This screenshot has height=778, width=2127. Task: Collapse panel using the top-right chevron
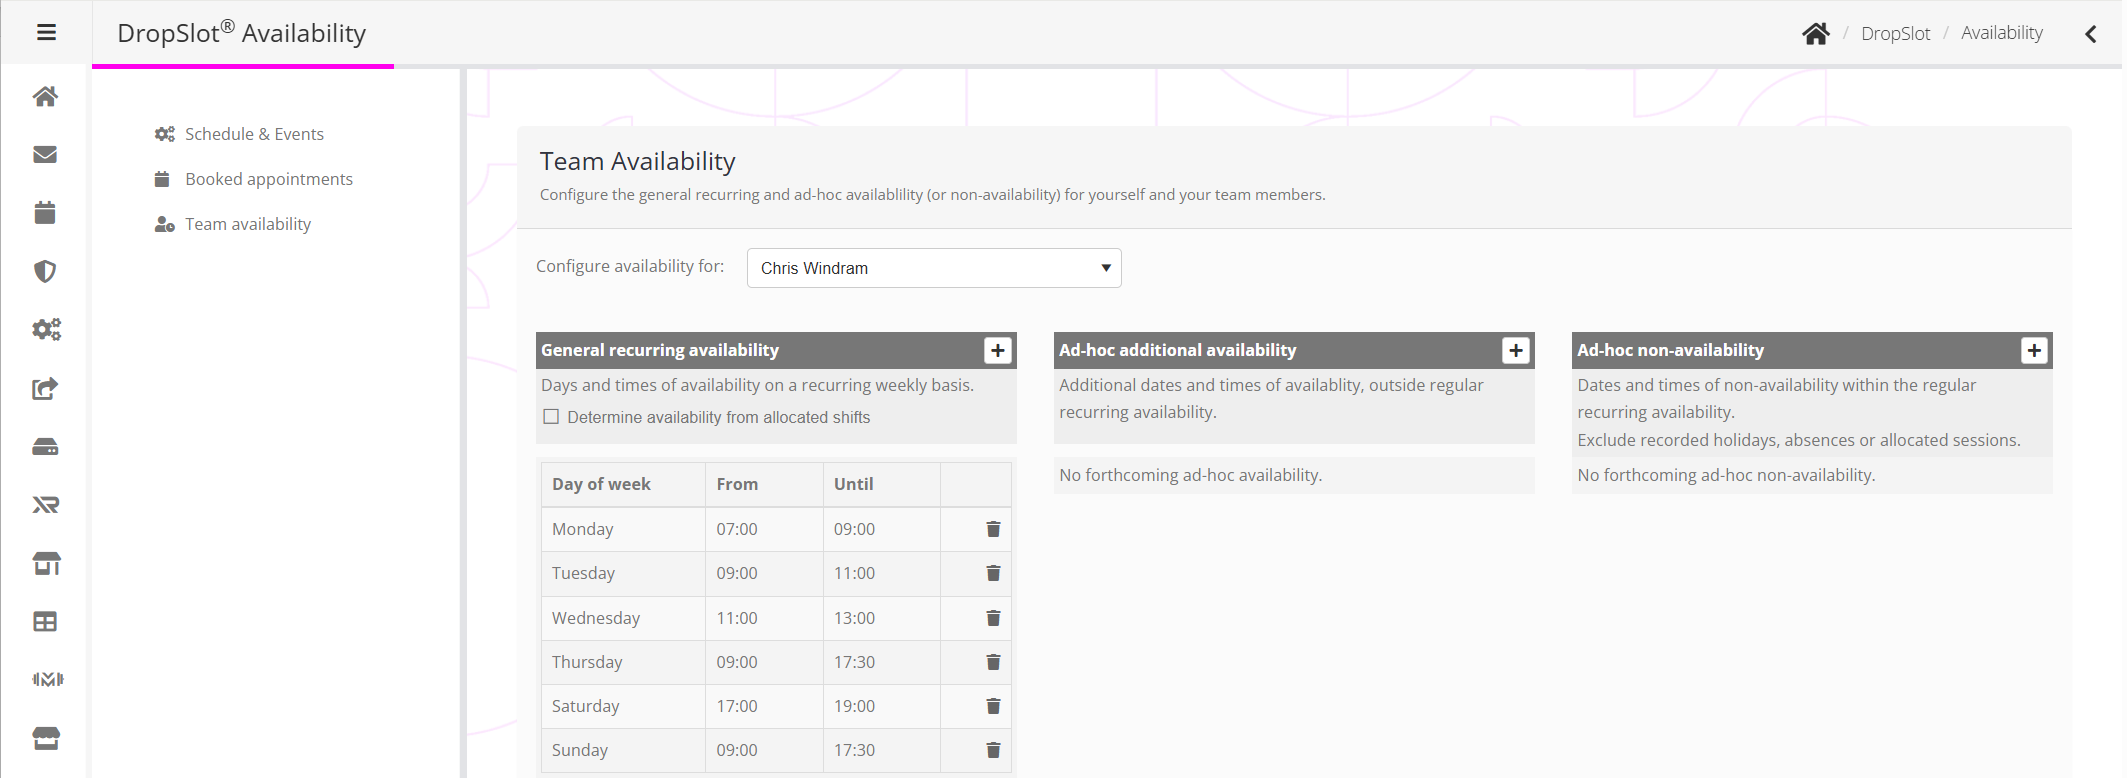coord(2090,34)
